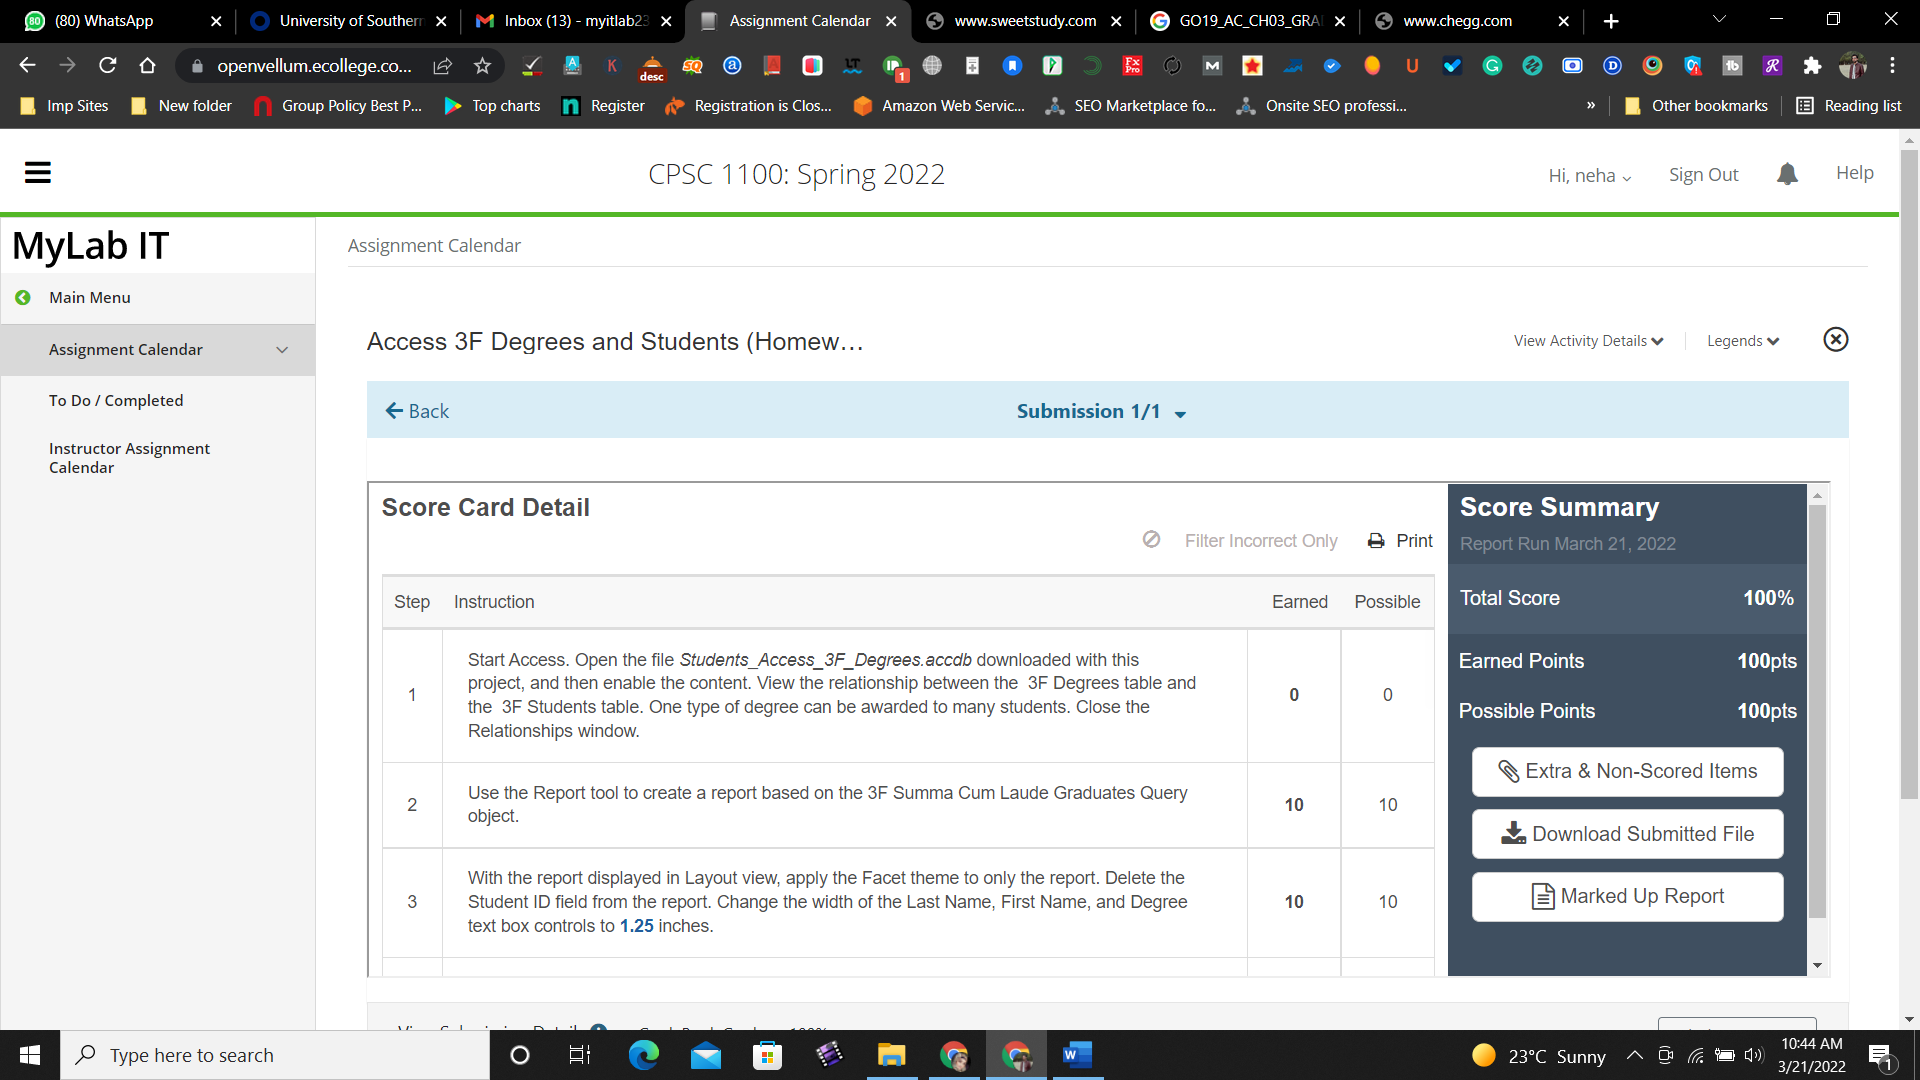The image size is (1920, 1080).
Task: Go to browser home page
Action: click(147, 66)
